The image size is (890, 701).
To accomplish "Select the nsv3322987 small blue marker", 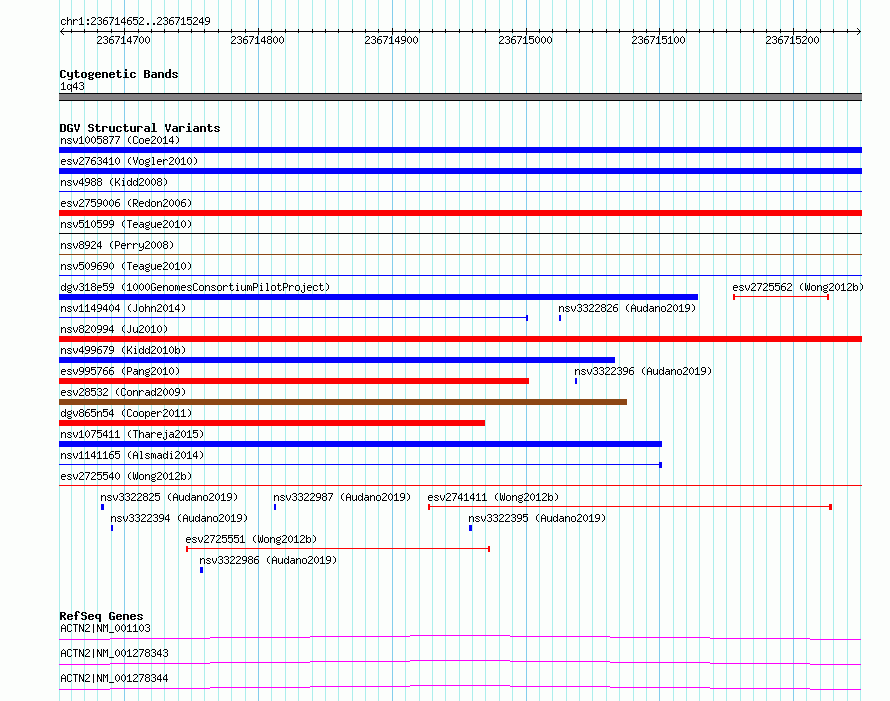I will [x=275, y=507].
